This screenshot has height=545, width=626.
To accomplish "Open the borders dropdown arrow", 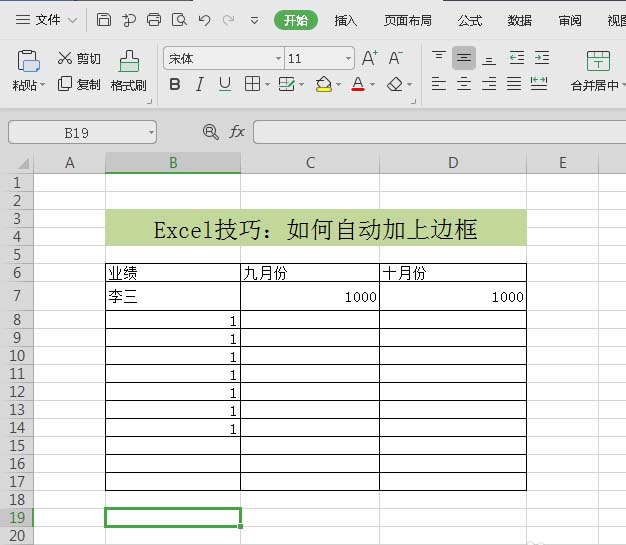I will click(x=267, y=84).
